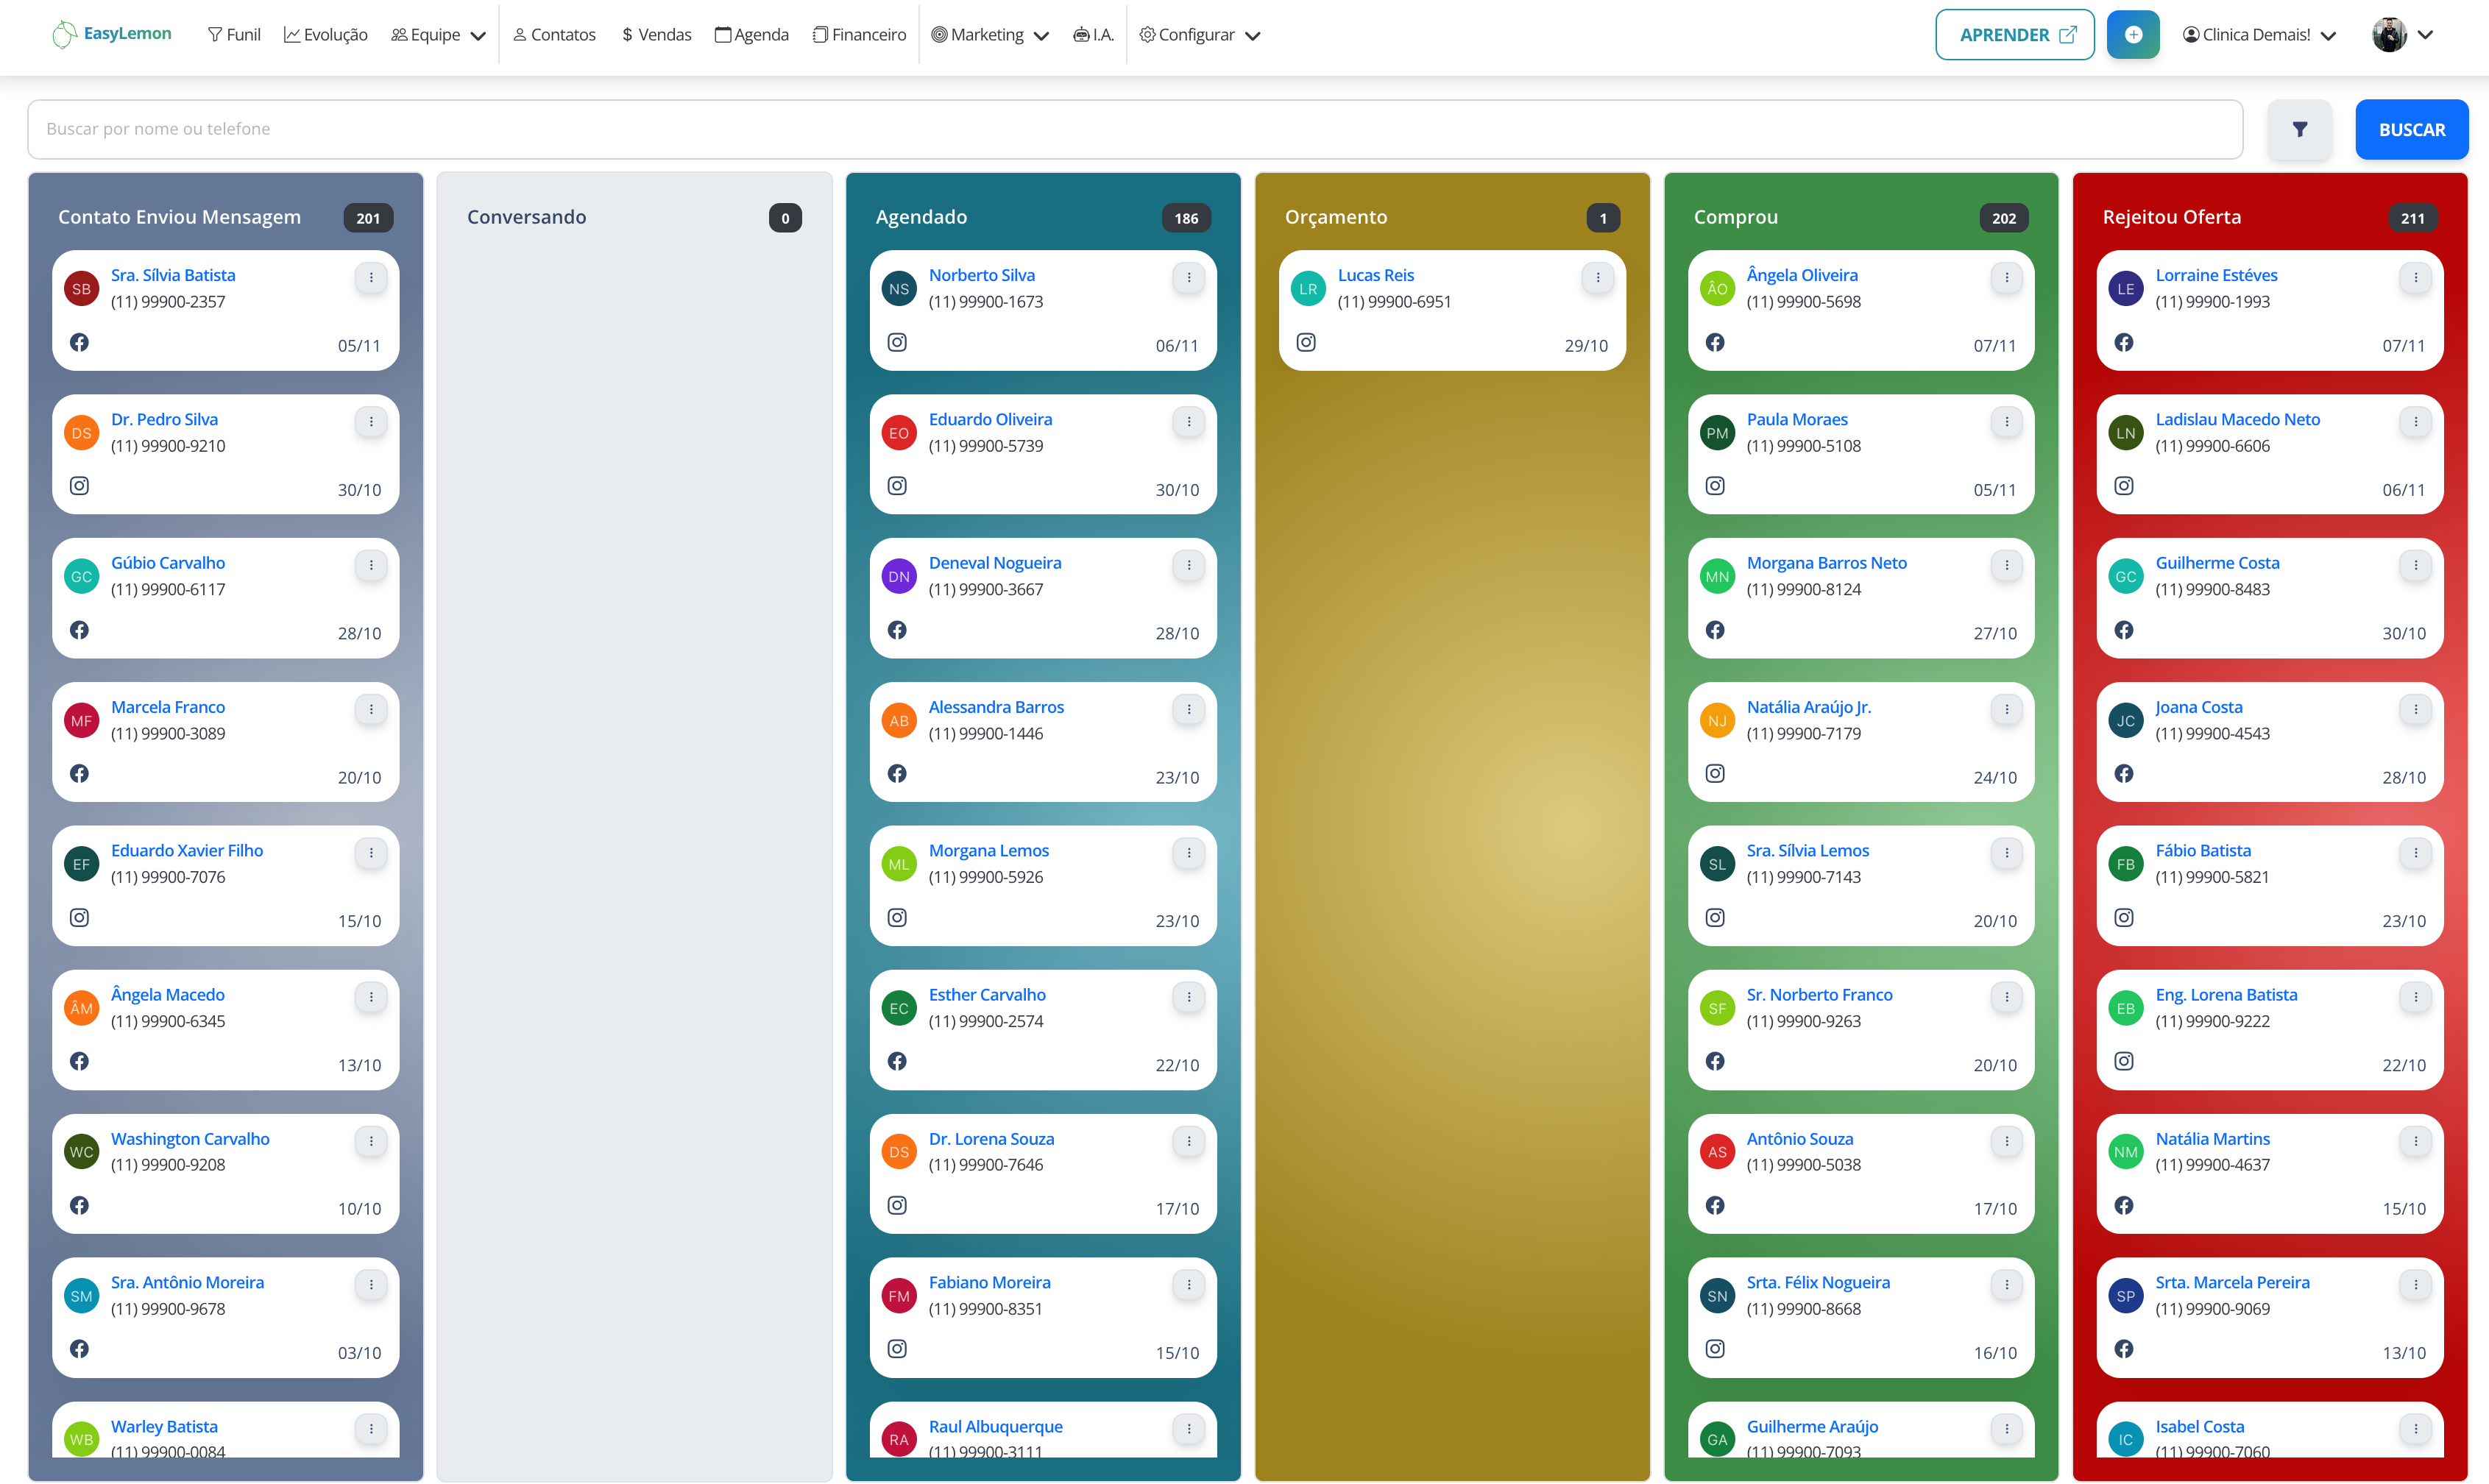The height and width of the screenshot is (1484, 2489).
Task: Click Facebook icon on Sra. Sílvia Batista card
Action: 79,343
